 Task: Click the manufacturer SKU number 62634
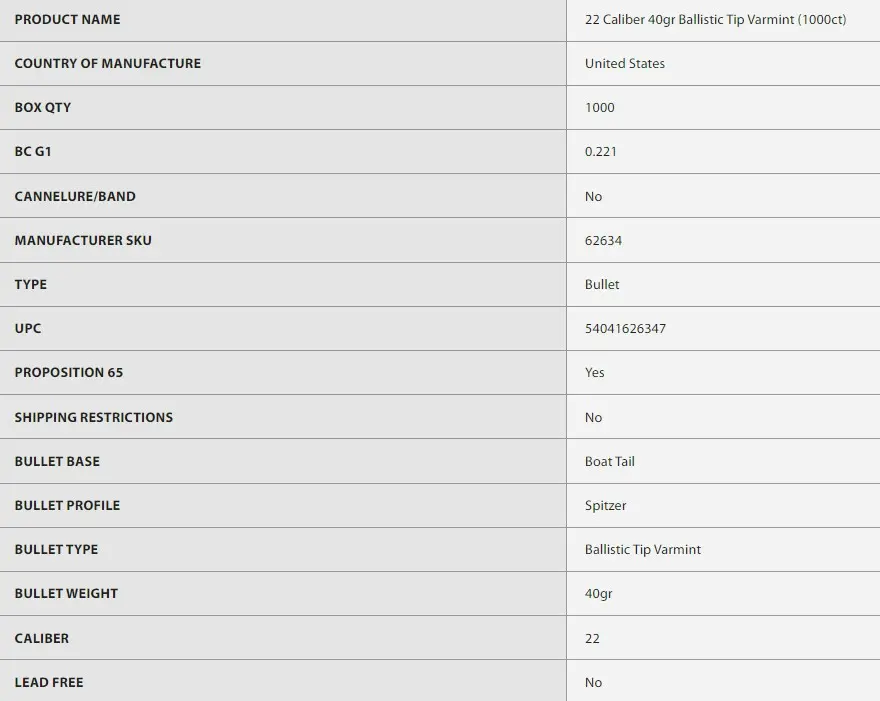(x=604, y=241)
